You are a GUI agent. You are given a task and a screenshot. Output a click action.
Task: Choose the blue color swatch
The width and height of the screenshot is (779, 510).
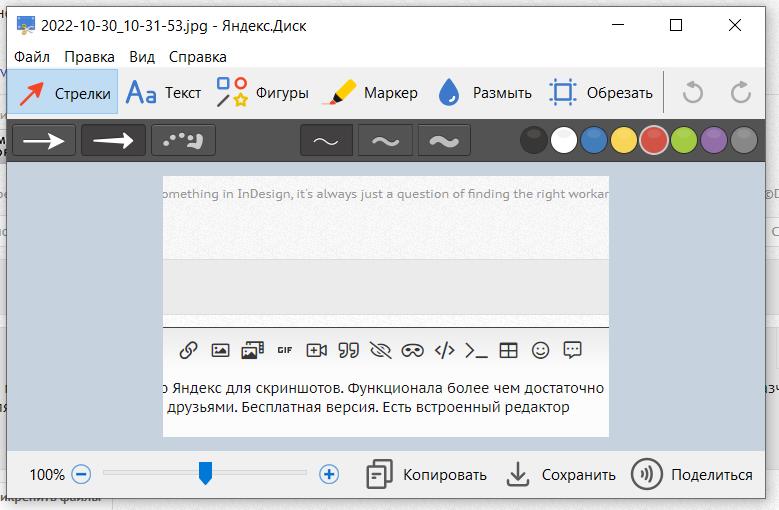[x=594, y=140]
